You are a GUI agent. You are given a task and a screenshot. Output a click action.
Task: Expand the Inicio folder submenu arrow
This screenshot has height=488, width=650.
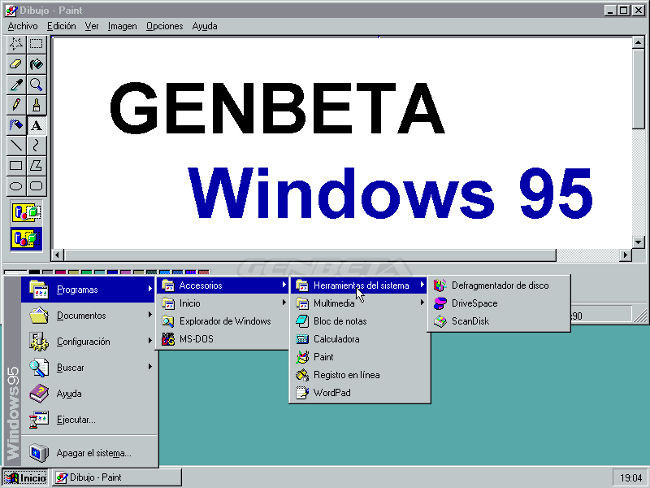pos(284,303)
